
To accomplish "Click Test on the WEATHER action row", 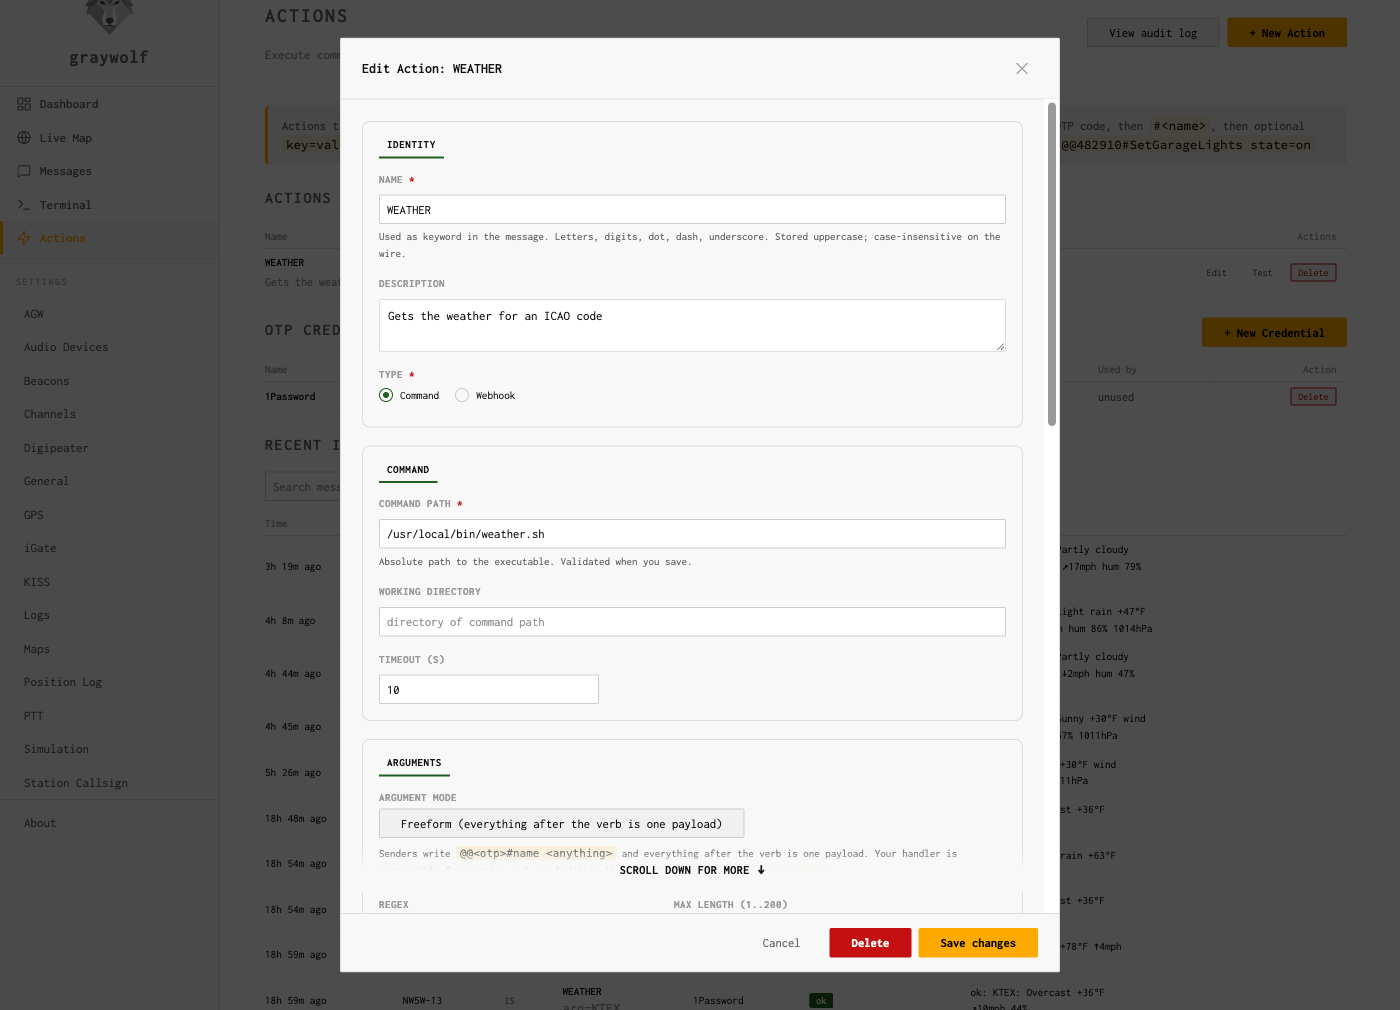I will coord(1262,273).
